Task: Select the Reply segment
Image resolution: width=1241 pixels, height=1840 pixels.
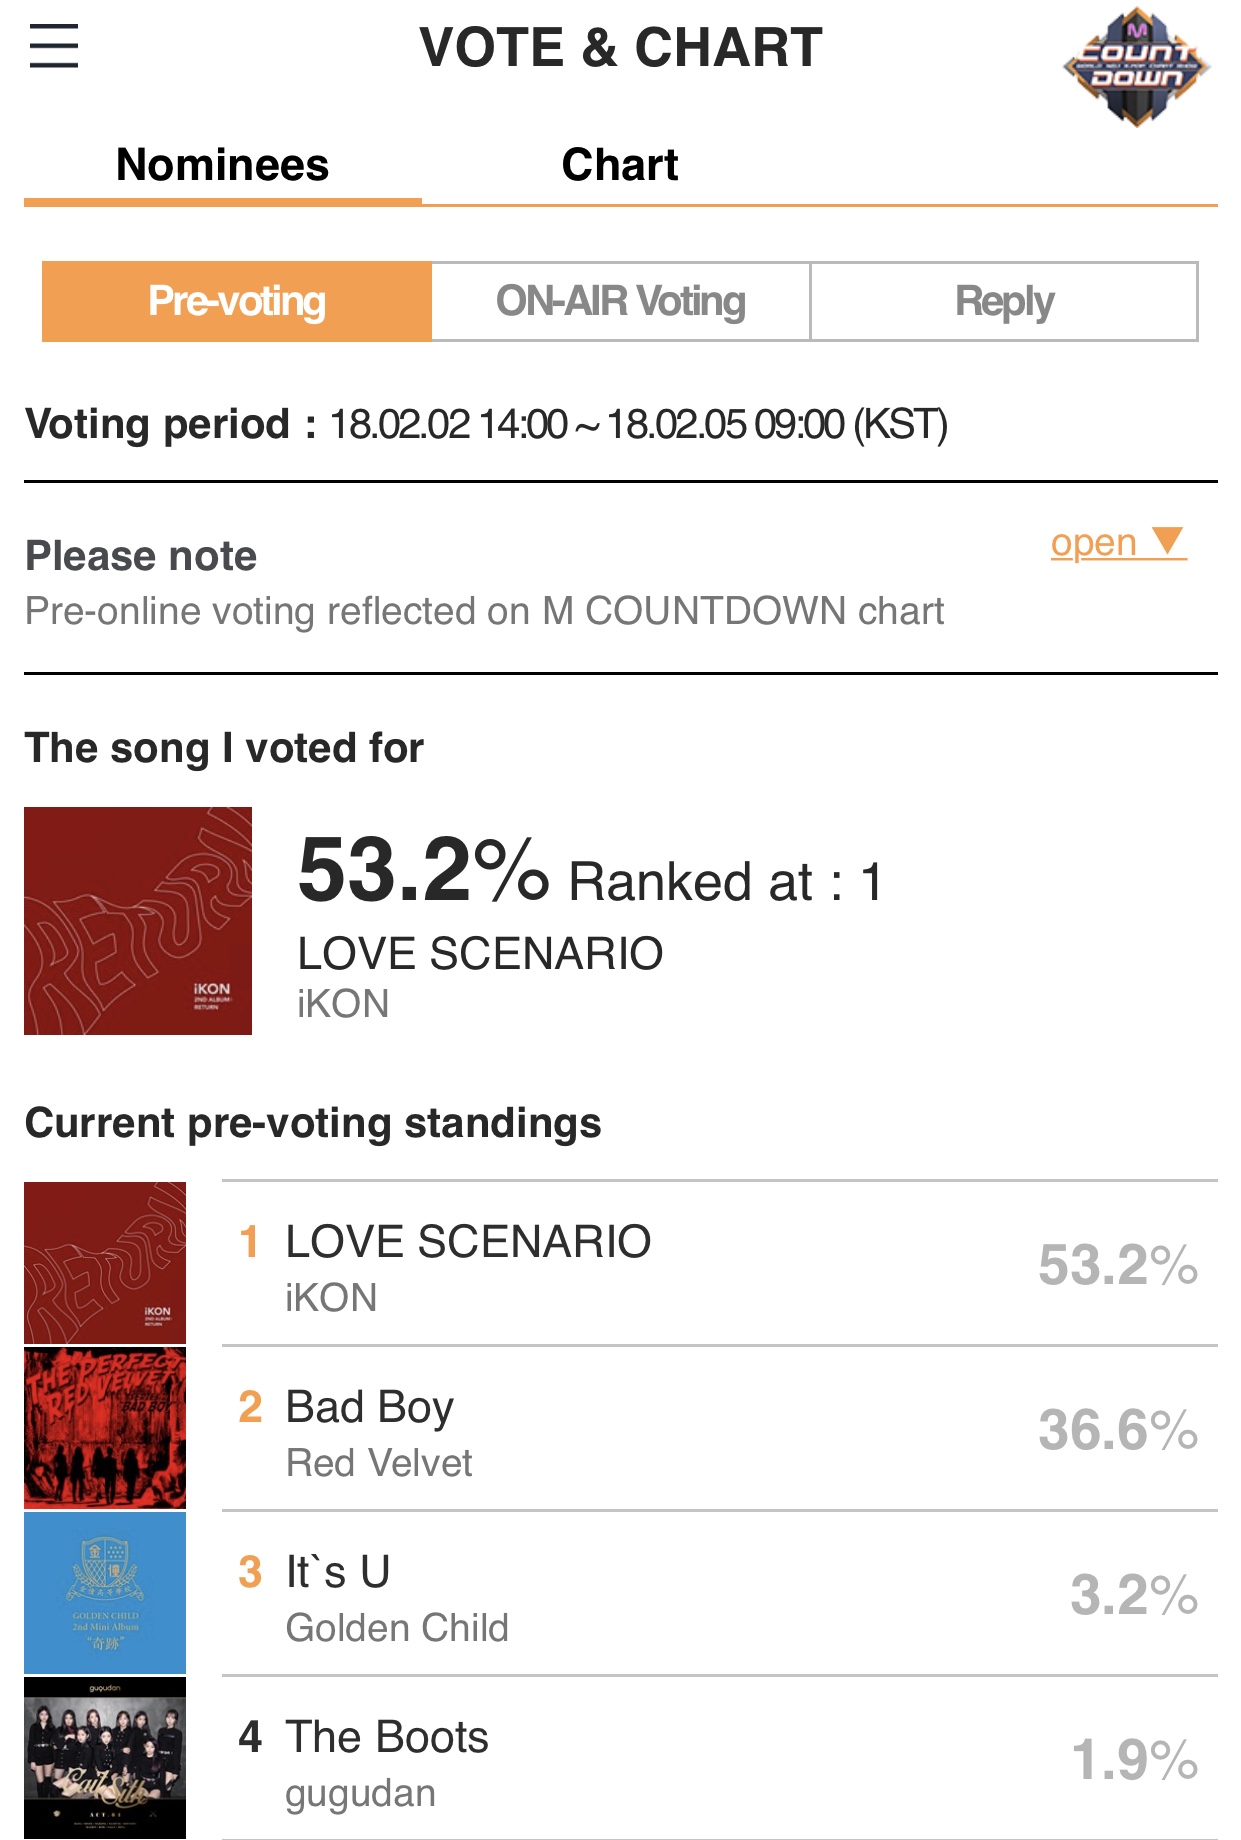Action: pyautogui.click(x=1003, y=302)
